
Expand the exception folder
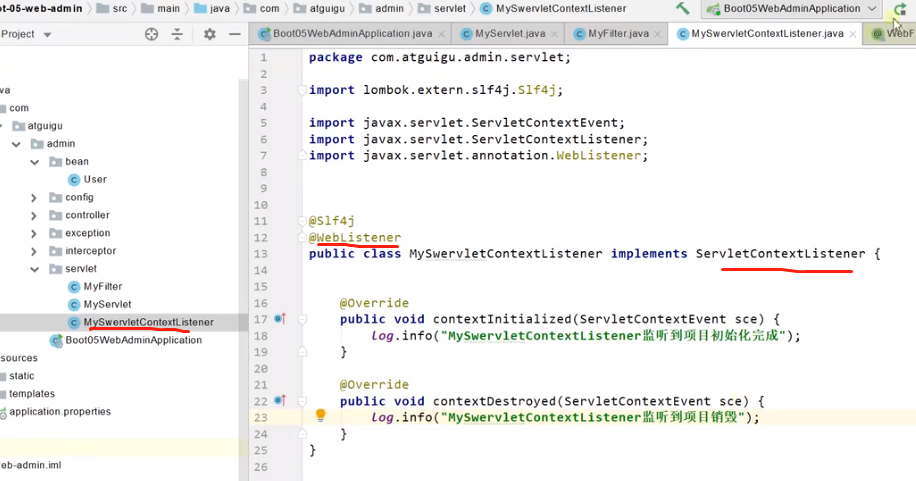click(x=34, y=233)
